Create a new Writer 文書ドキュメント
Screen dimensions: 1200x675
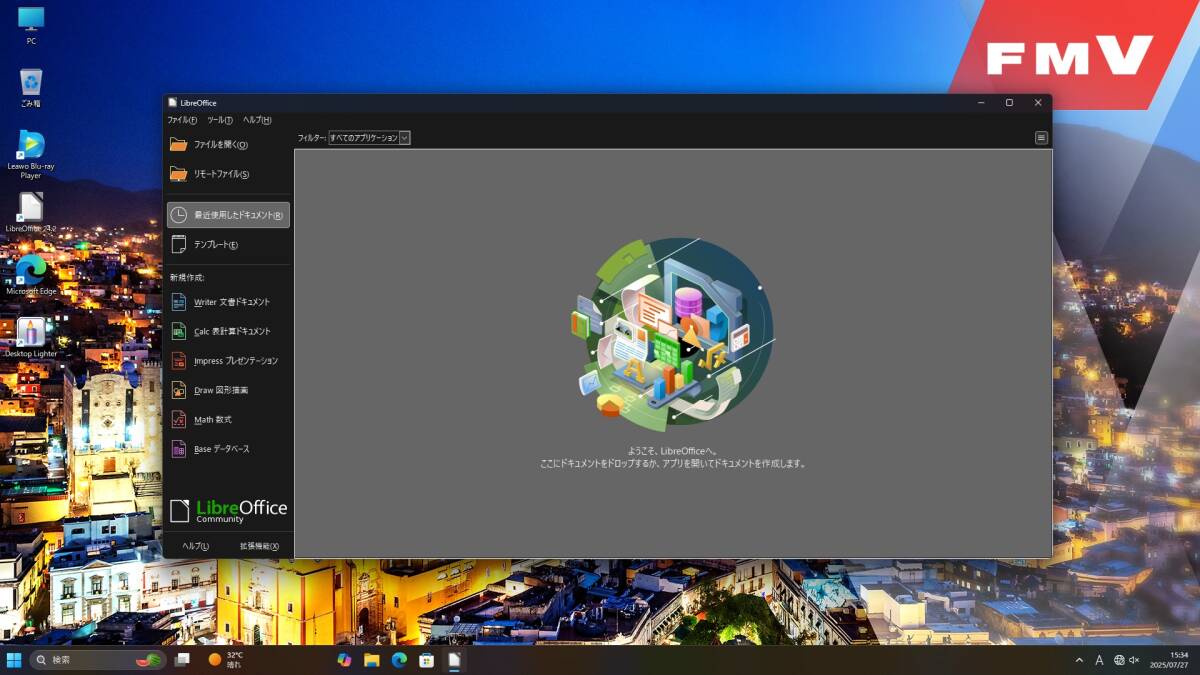click(x=228, y=302)
